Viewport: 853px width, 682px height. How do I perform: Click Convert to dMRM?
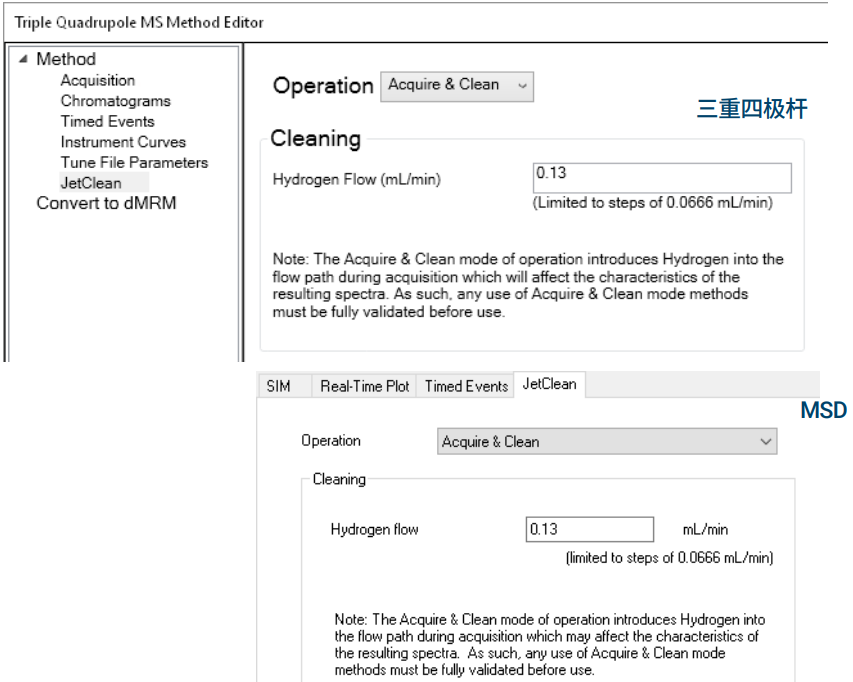[106, 203]
